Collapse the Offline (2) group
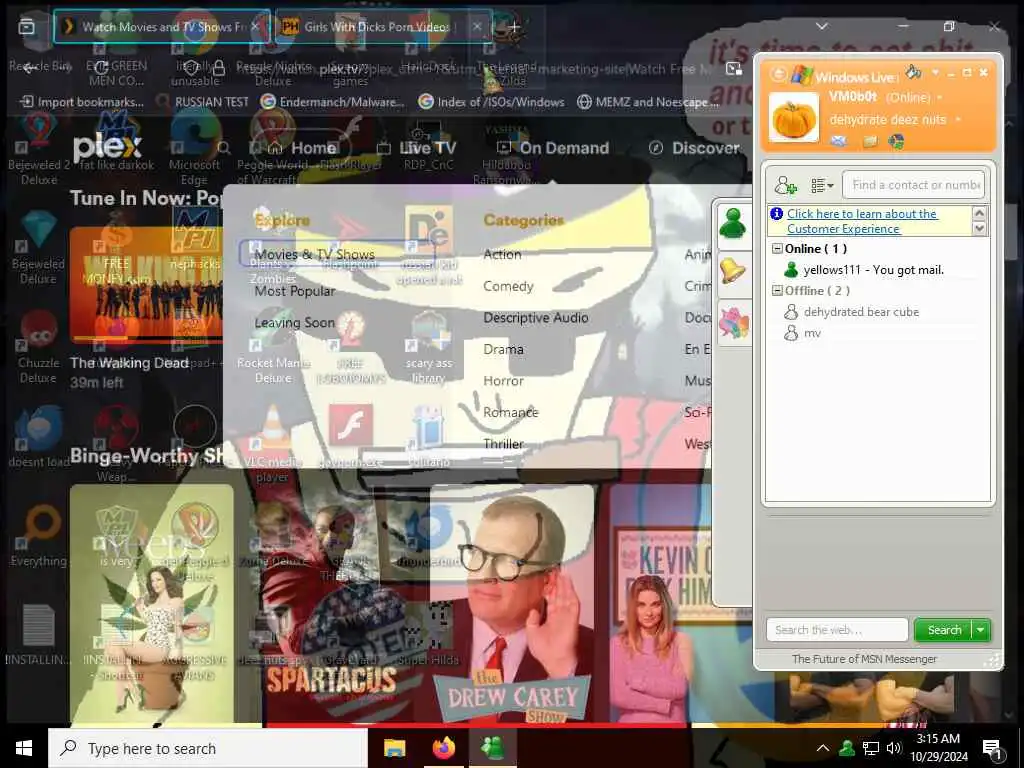The image size is (1024, 768). (777, 290)
